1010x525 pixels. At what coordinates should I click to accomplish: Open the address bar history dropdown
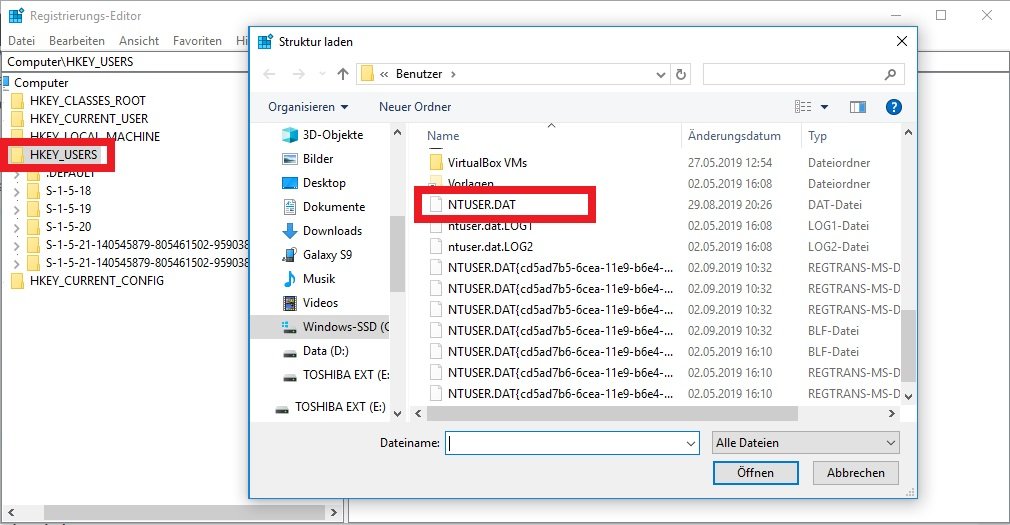point(660,74)
